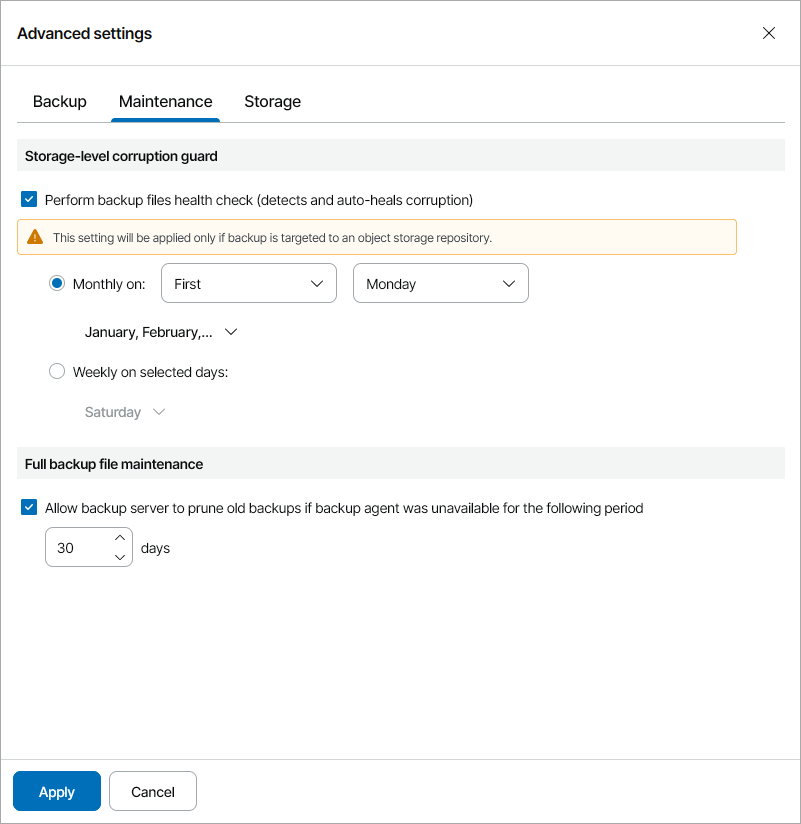Click the chevron next to Saturday
This screenshot has width=801, height=824.
coord(157,412)
